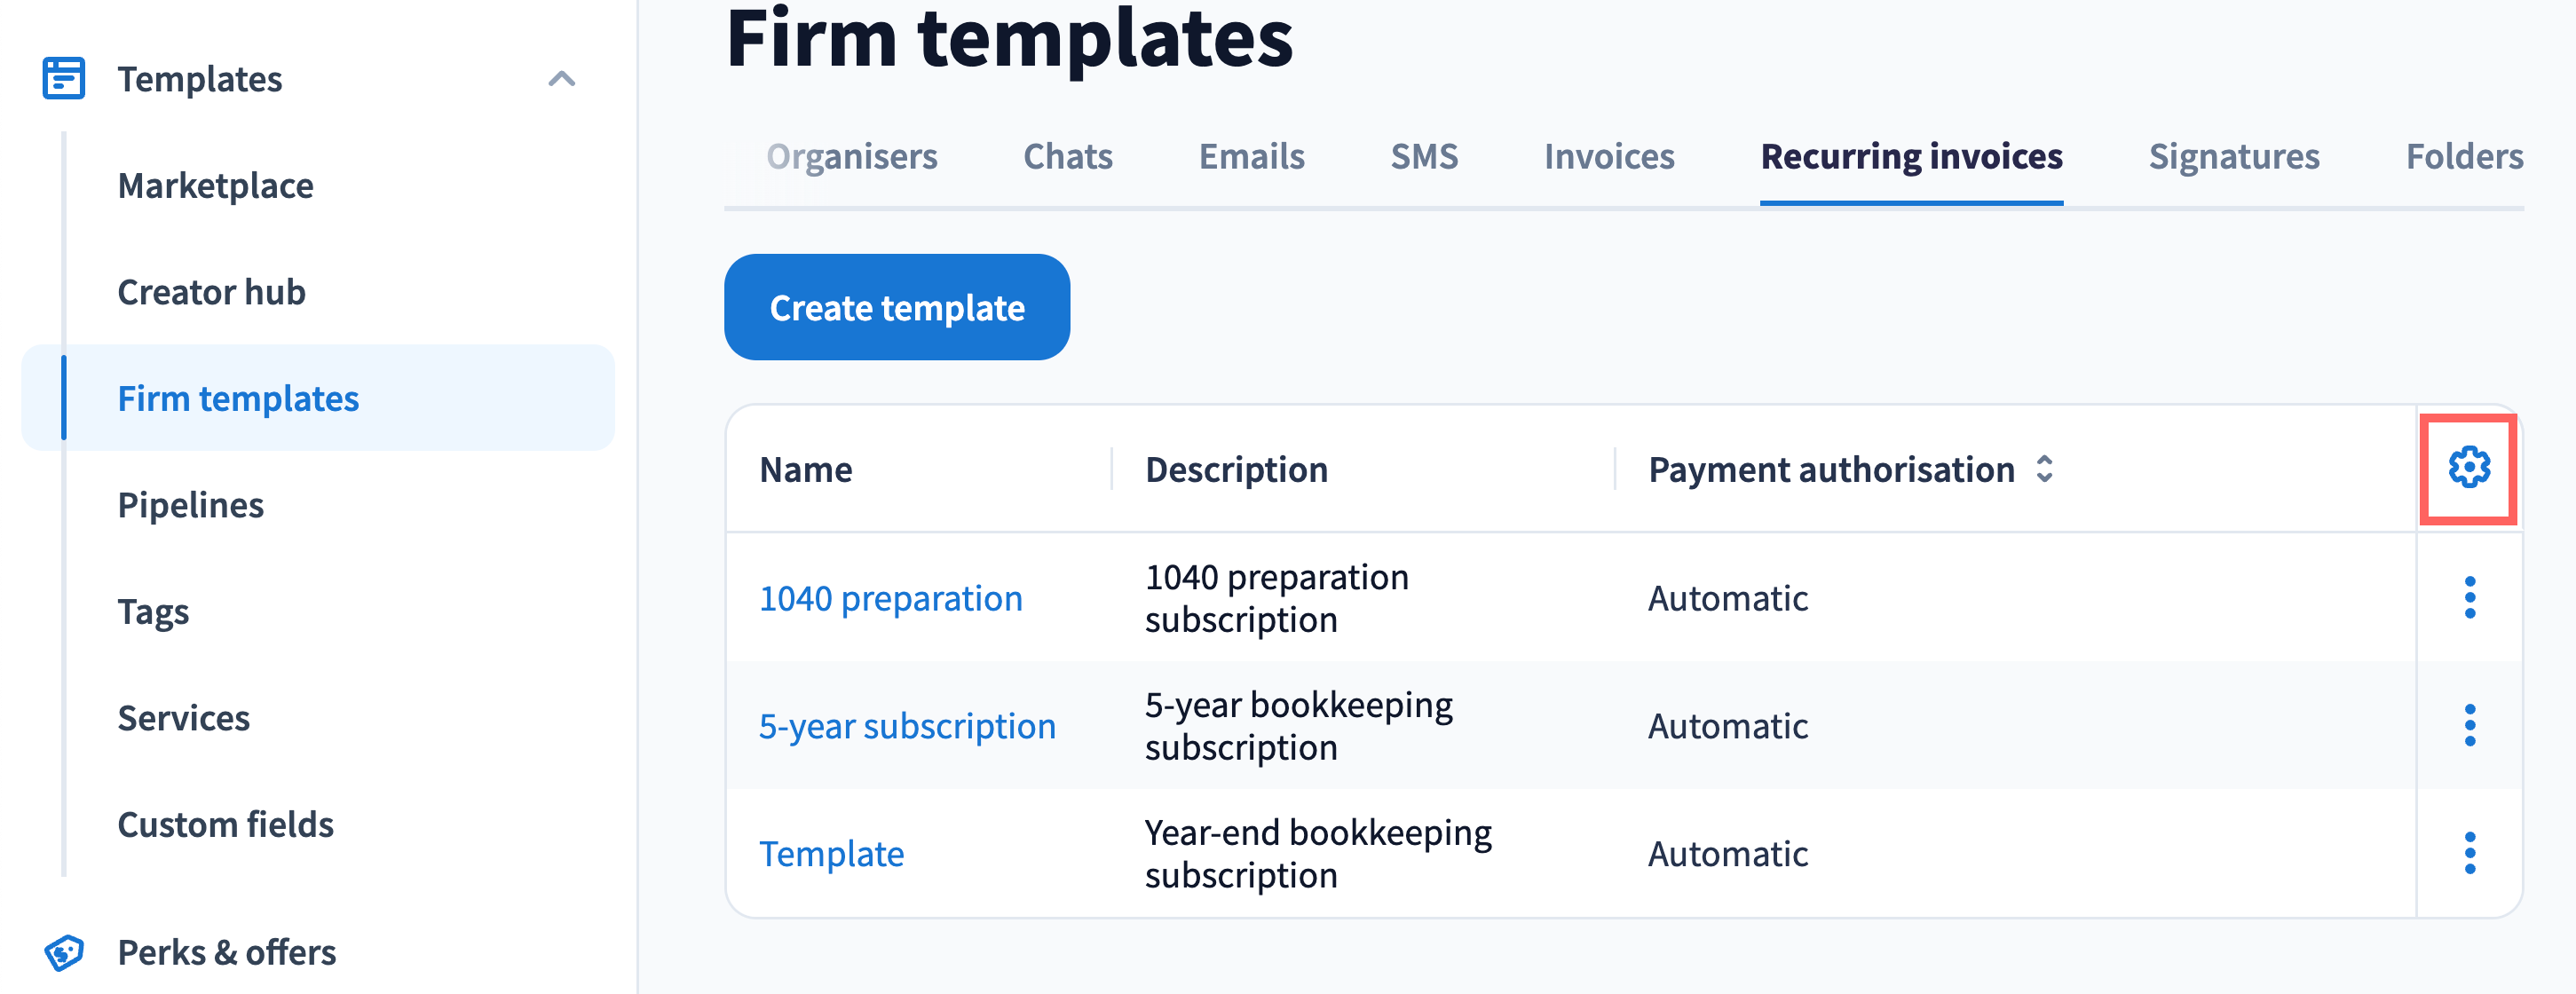Go to Marketplace in sidebar

(x=215, y=185)
